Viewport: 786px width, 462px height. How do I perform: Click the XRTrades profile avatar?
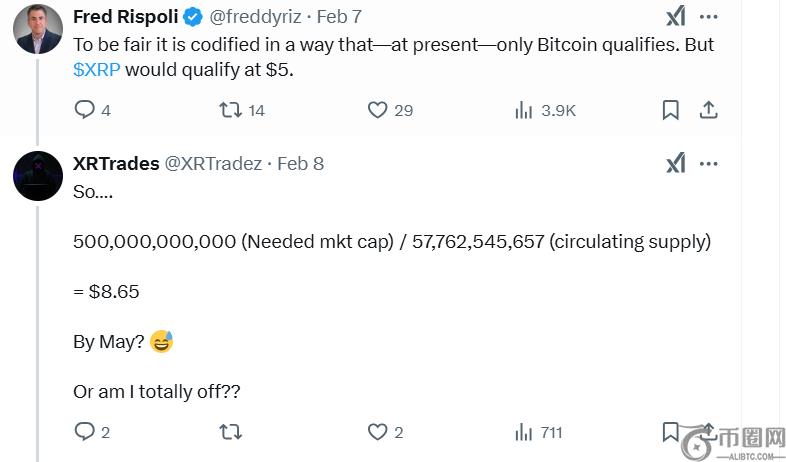pos(38,176)
